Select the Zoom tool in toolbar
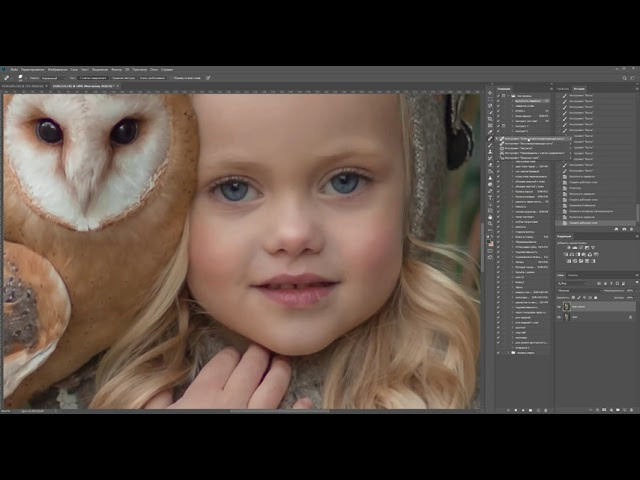 coord(490,223)
